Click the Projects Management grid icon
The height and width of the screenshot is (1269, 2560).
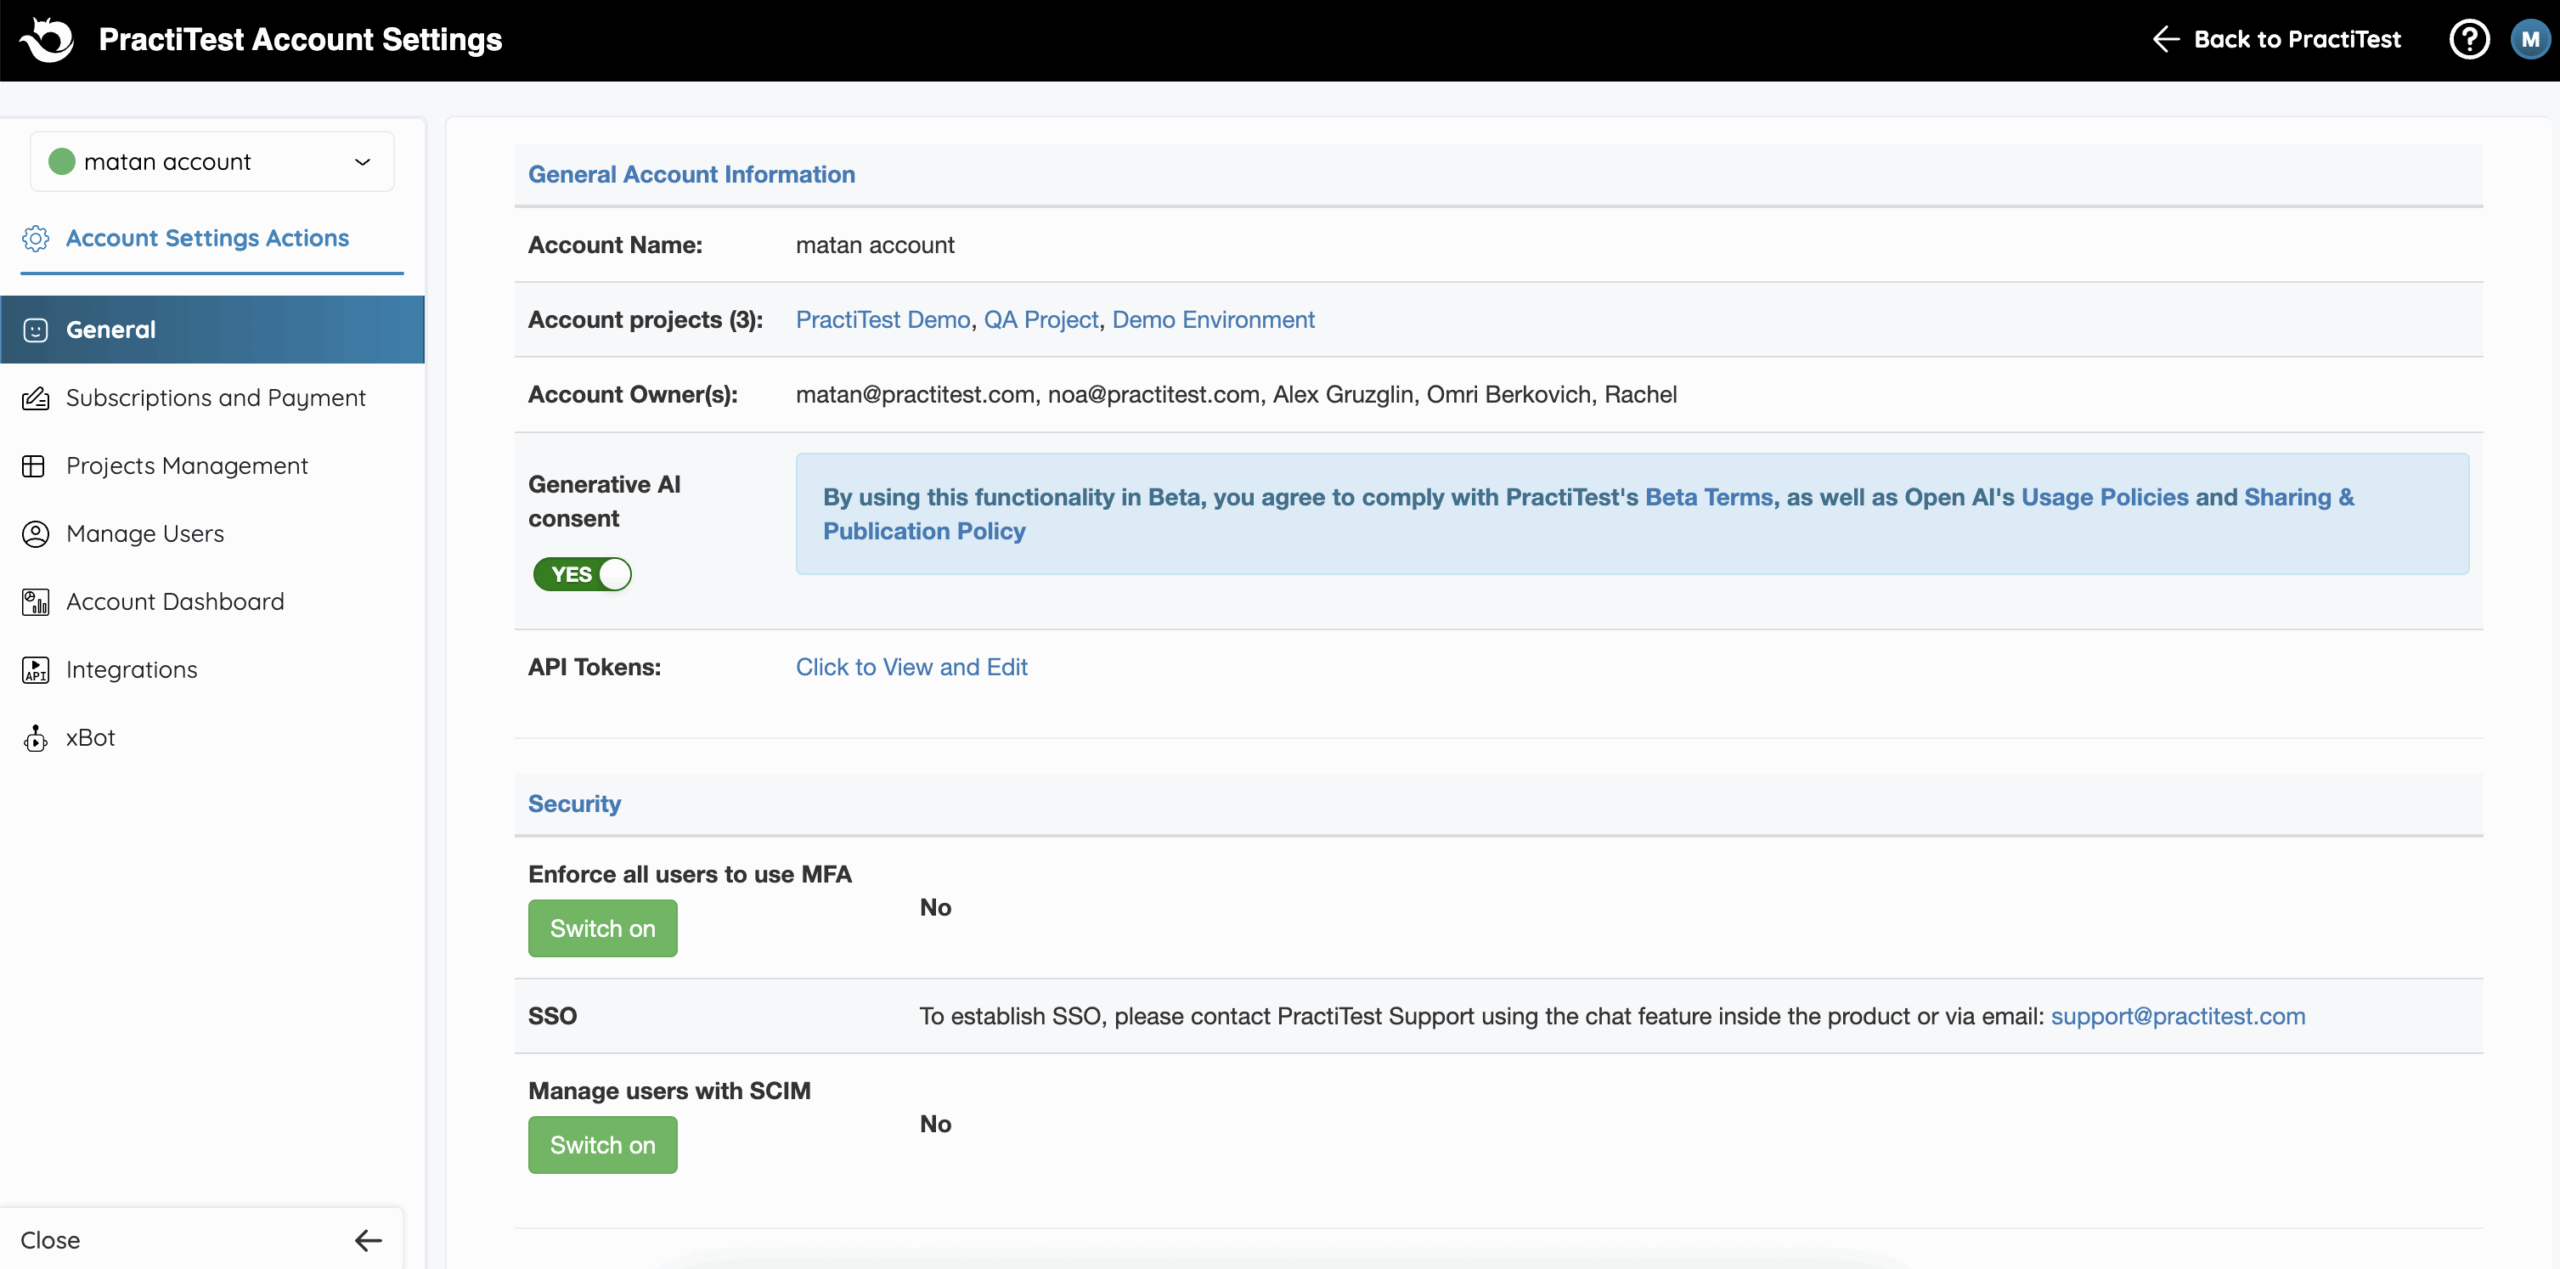[34, 466]
